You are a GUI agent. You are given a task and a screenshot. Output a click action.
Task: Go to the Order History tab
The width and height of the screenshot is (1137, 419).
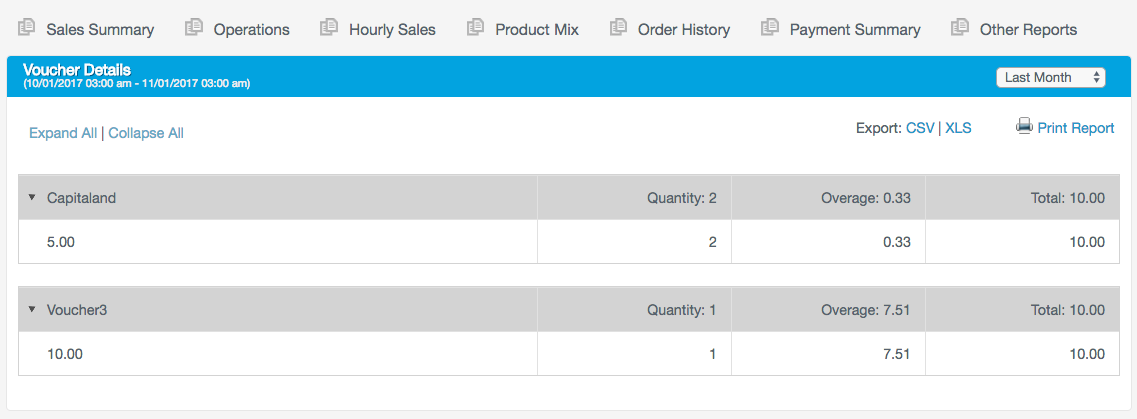tap(684, 30)
